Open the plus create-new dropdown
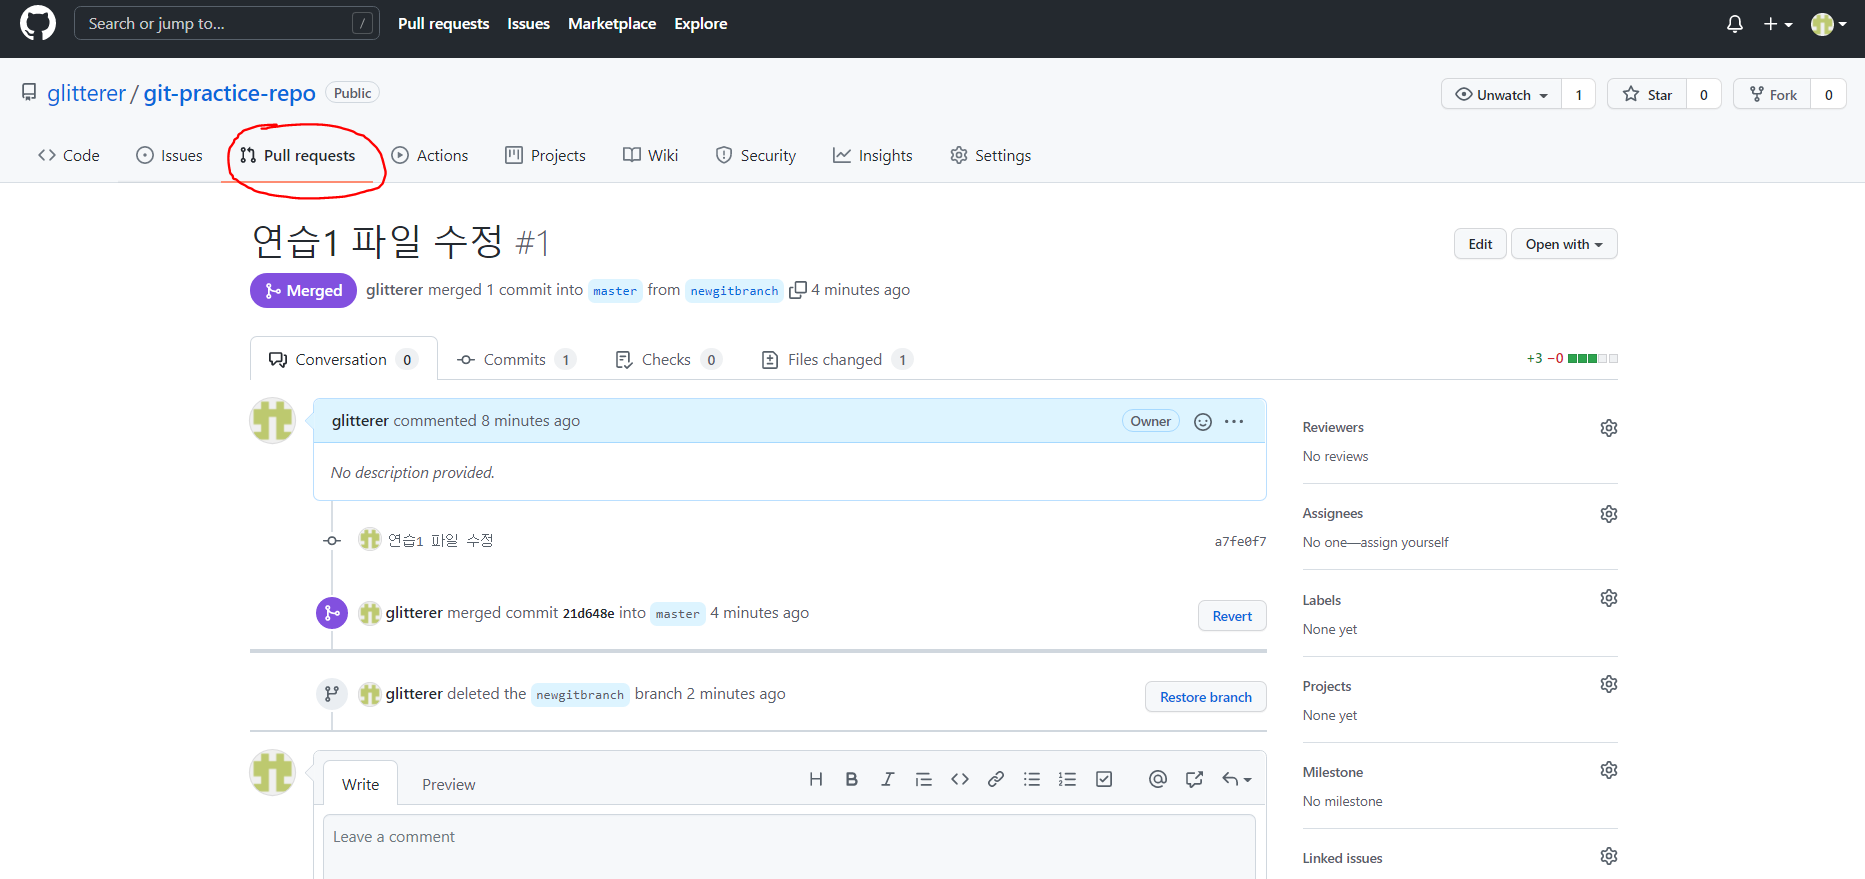This screenshot has height=879, width=1865. tap(1777, 24)
